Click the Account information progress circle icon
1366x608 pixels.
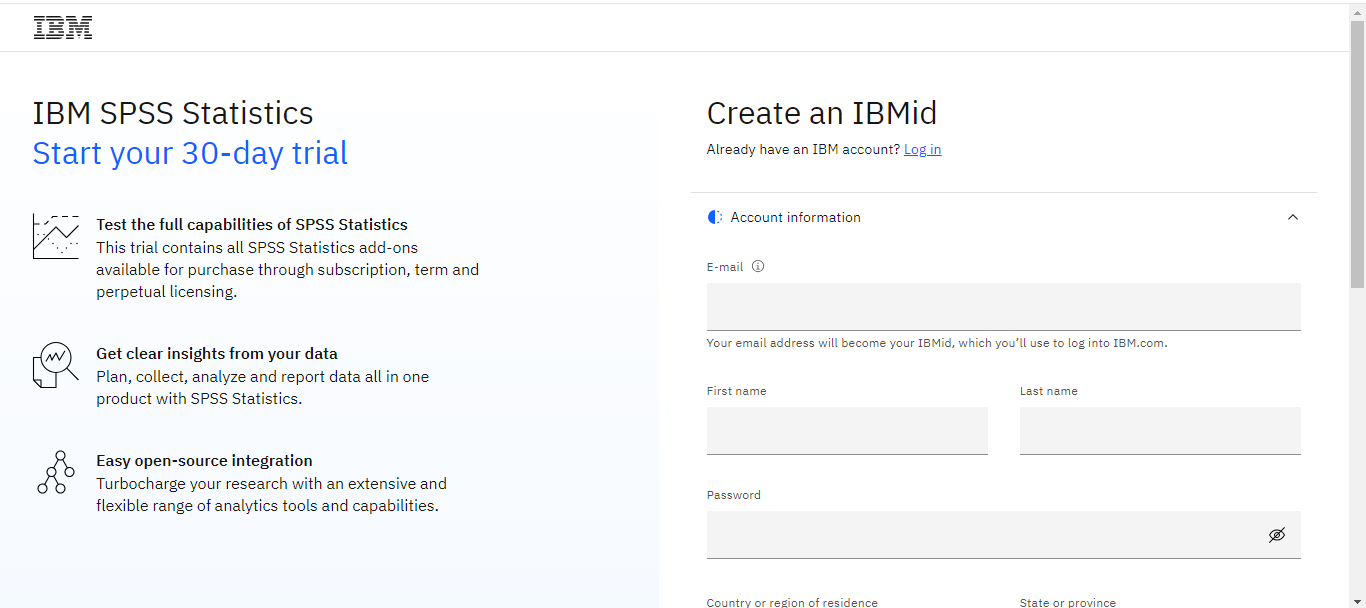click(715, 217)
